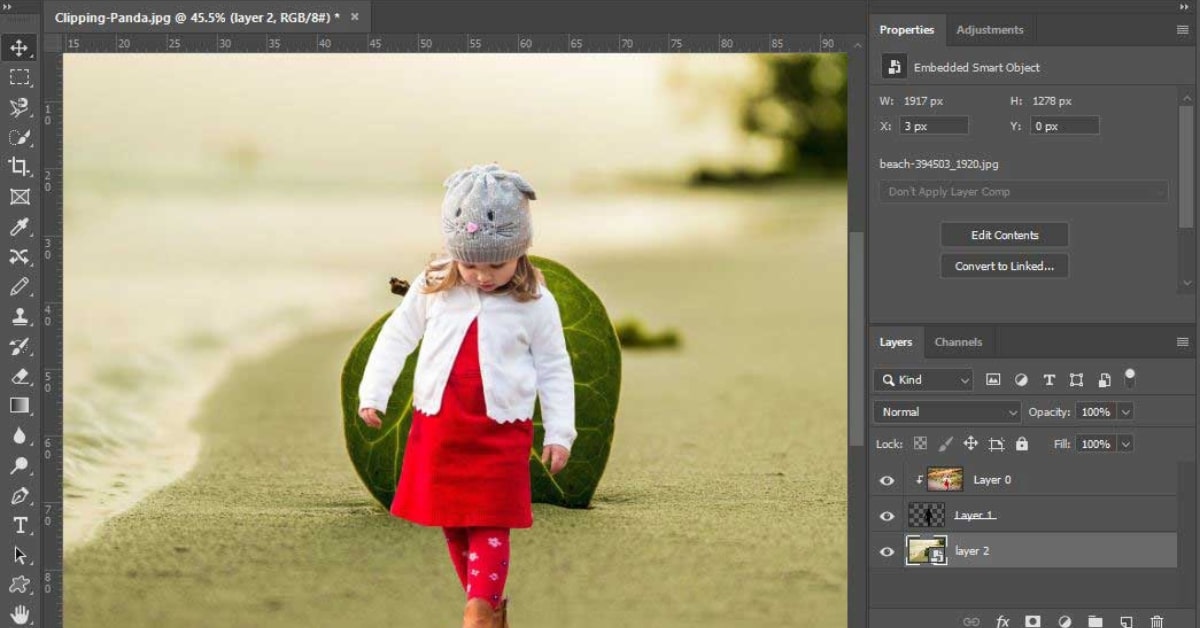
Task: Add a layer mask from Layers panel
Action: point(1033,621)
